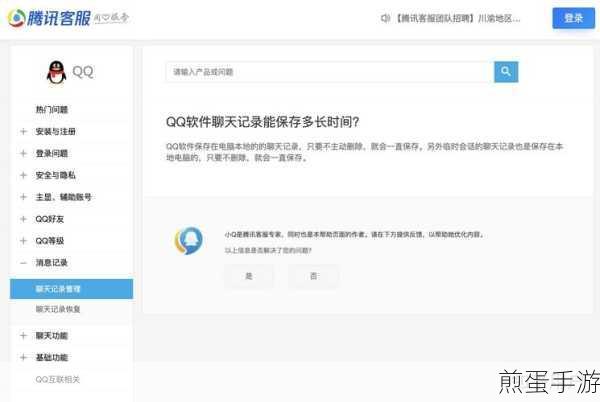The image size is (600, 402).
Task: Click the QQ penguin icon
Action: click(x=56, y=72)
